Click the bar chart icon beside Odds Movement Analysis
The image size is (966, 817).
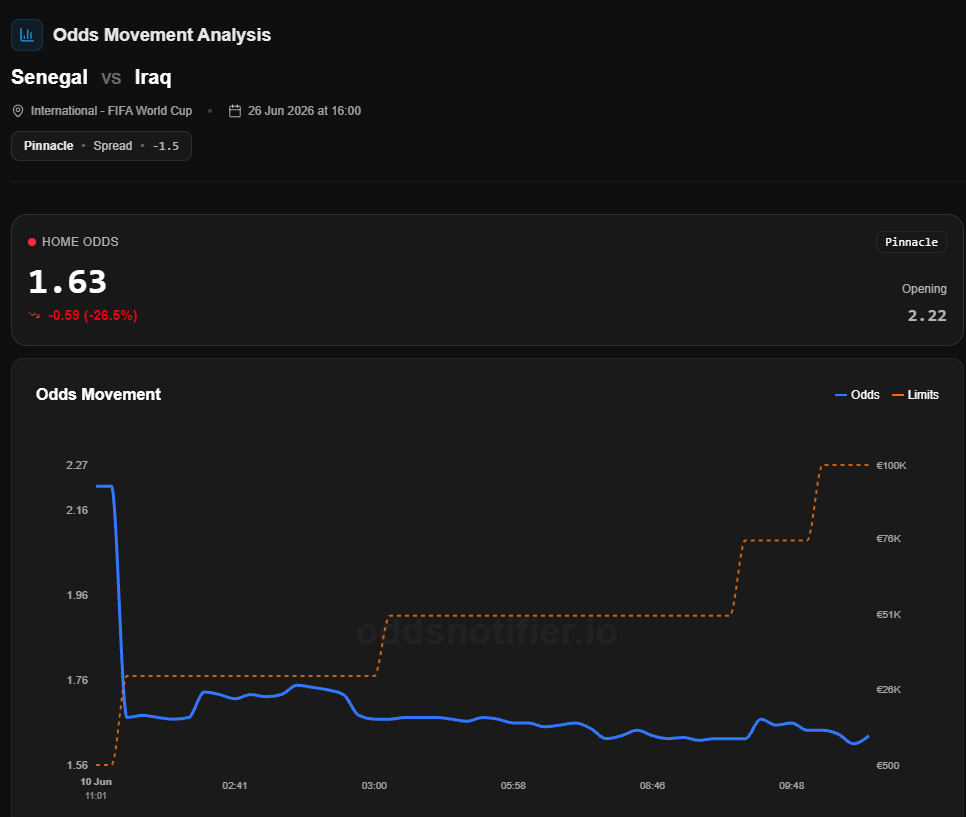[27, 35]
